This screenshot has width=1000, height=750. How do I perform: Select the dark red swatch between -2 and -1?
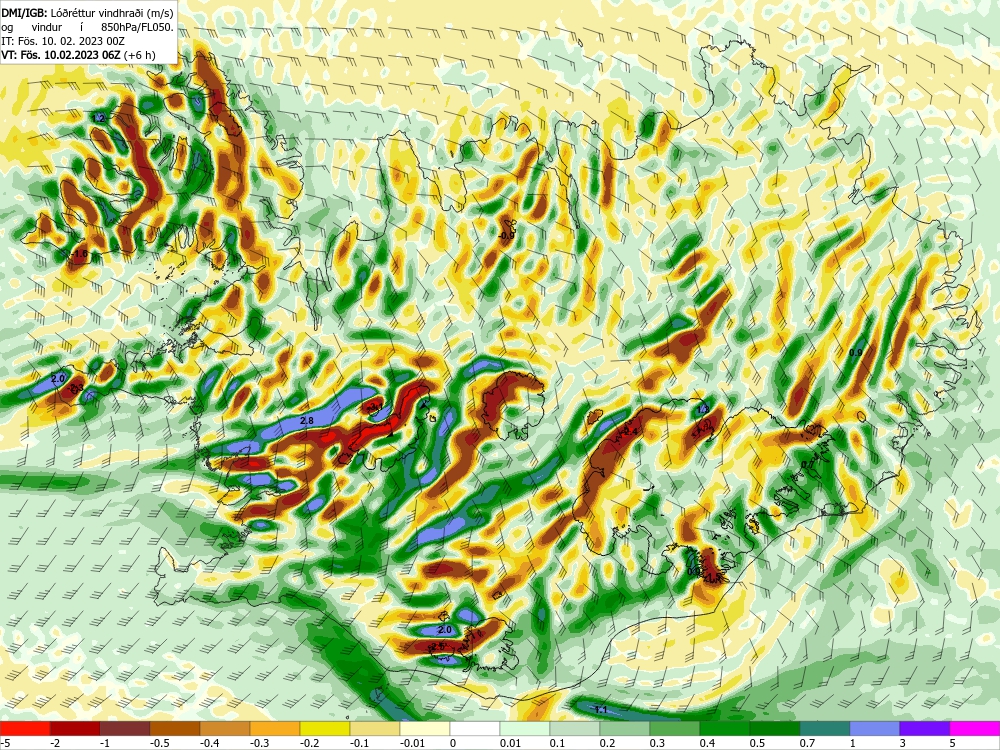(x=75, y=728)
